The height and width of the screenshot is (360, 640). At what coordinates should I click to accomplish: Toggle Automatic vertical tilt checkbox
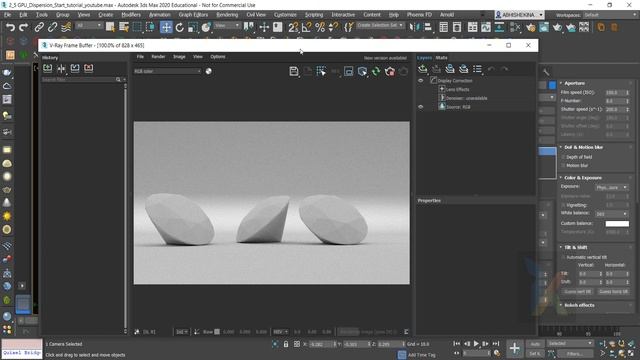pos(563,257)
